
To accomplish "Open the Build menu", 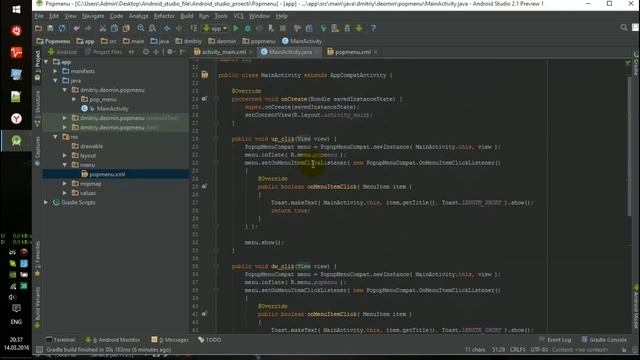I will click(187, 16).
